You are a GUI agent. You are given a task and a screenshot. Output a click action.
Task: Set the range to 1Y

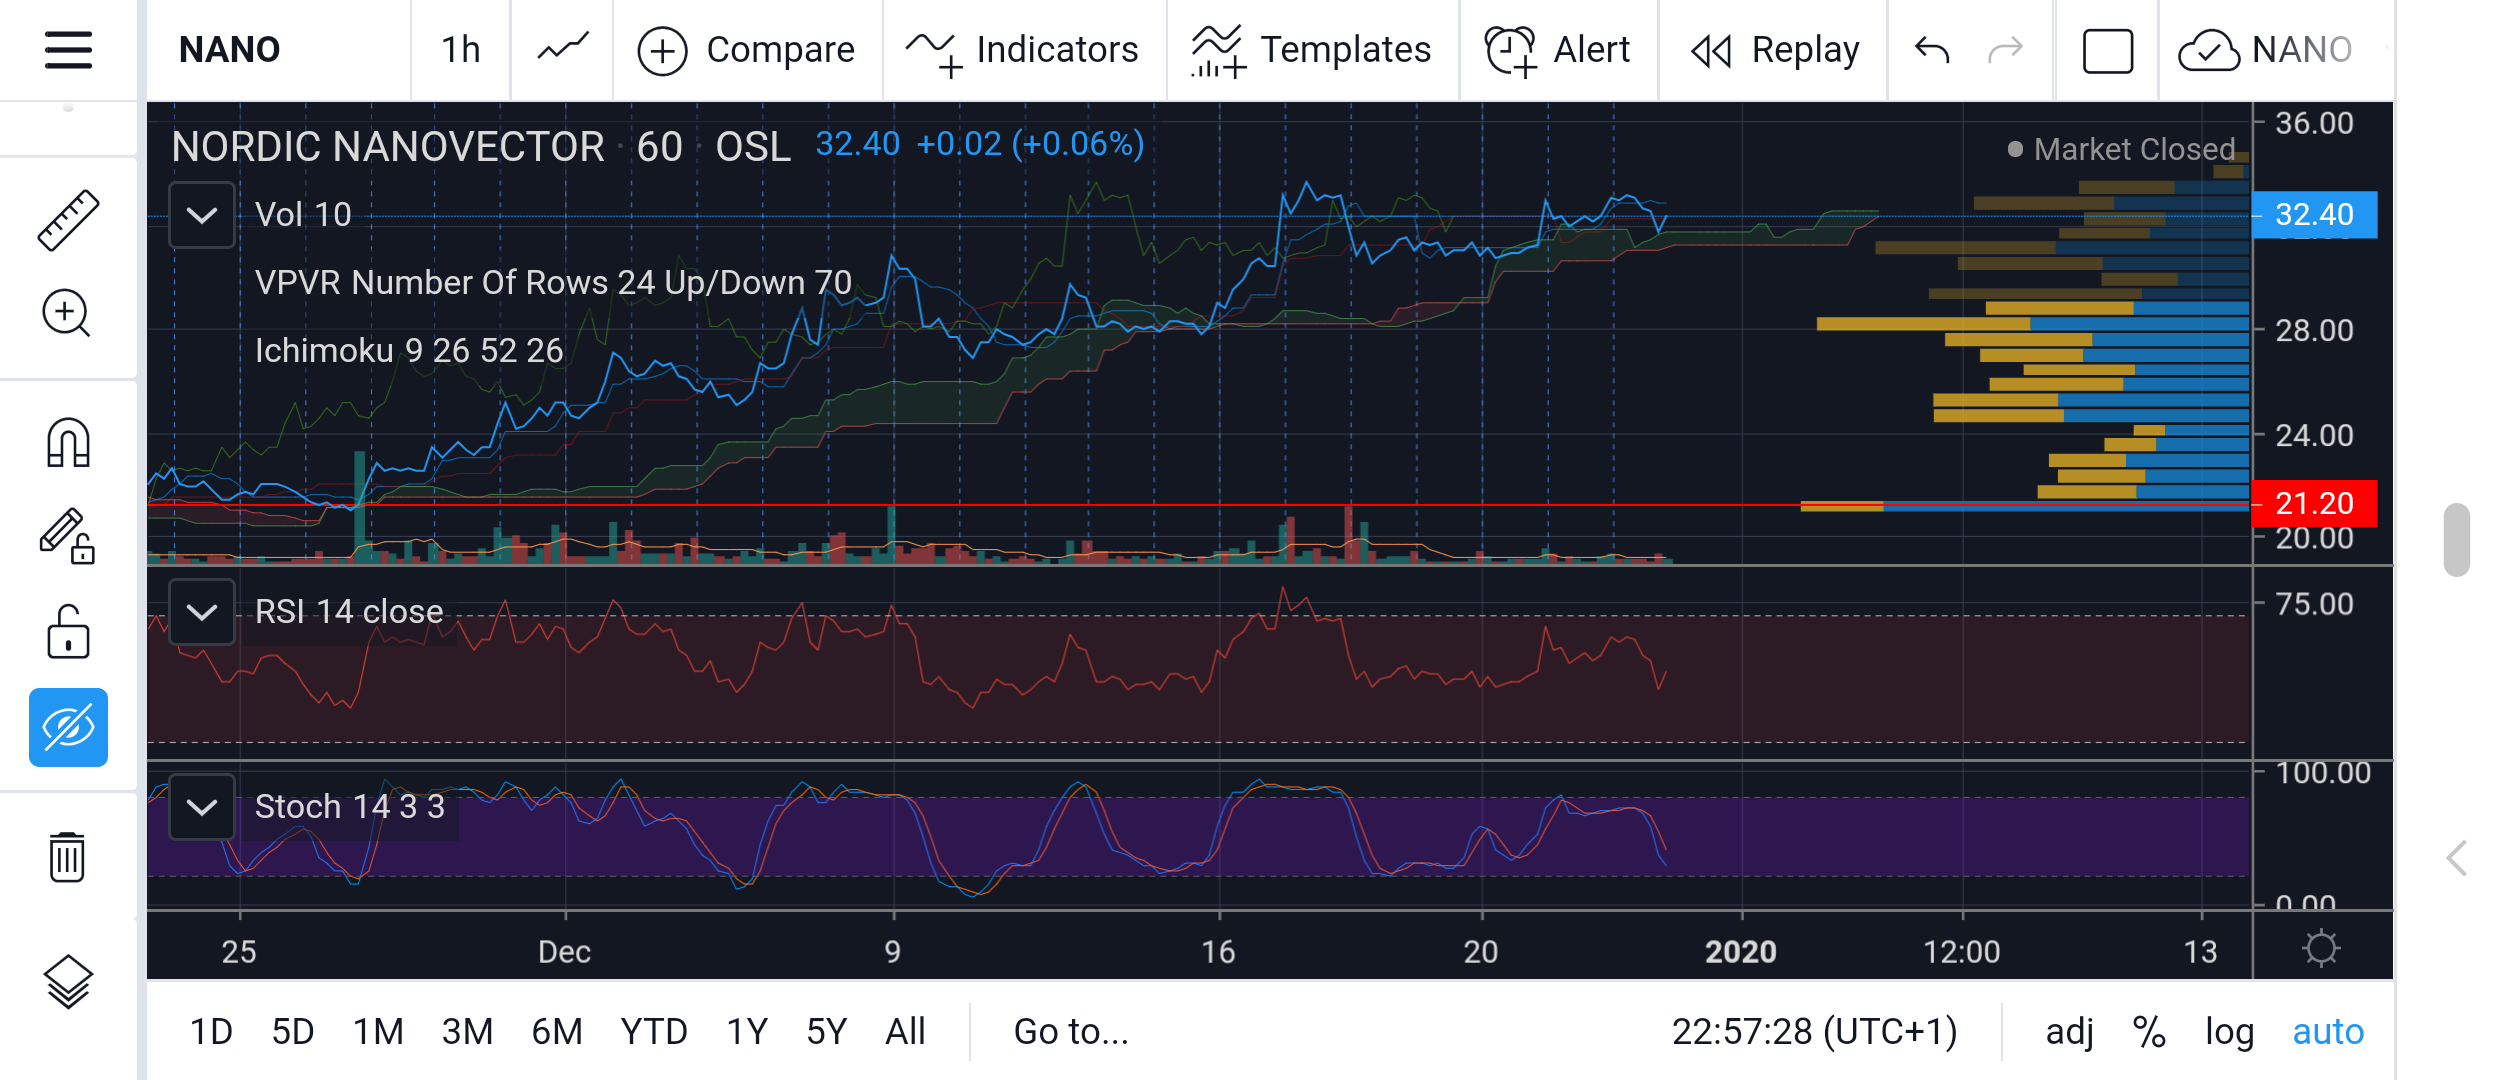coord(747,1032)
